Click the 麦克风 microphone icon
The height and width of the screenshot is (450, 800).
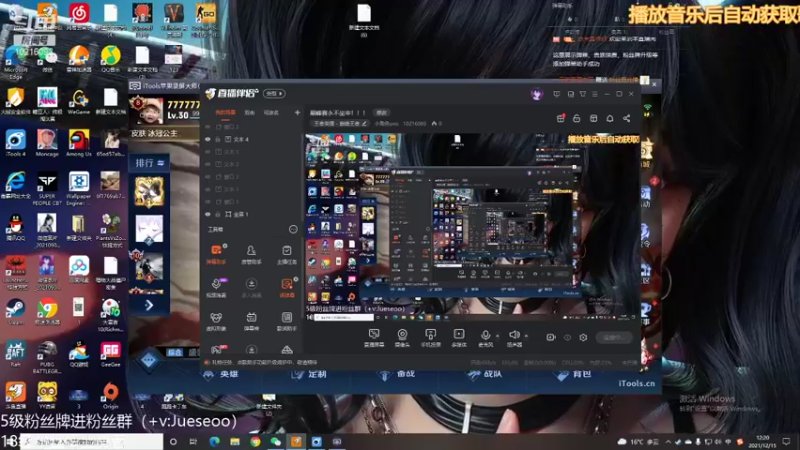coord(485,337)
